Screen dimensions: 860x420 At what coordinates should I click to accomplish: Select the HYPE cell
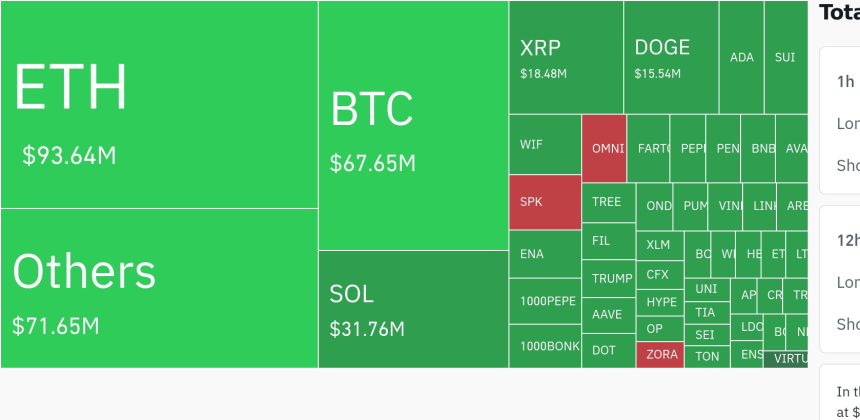660,302
